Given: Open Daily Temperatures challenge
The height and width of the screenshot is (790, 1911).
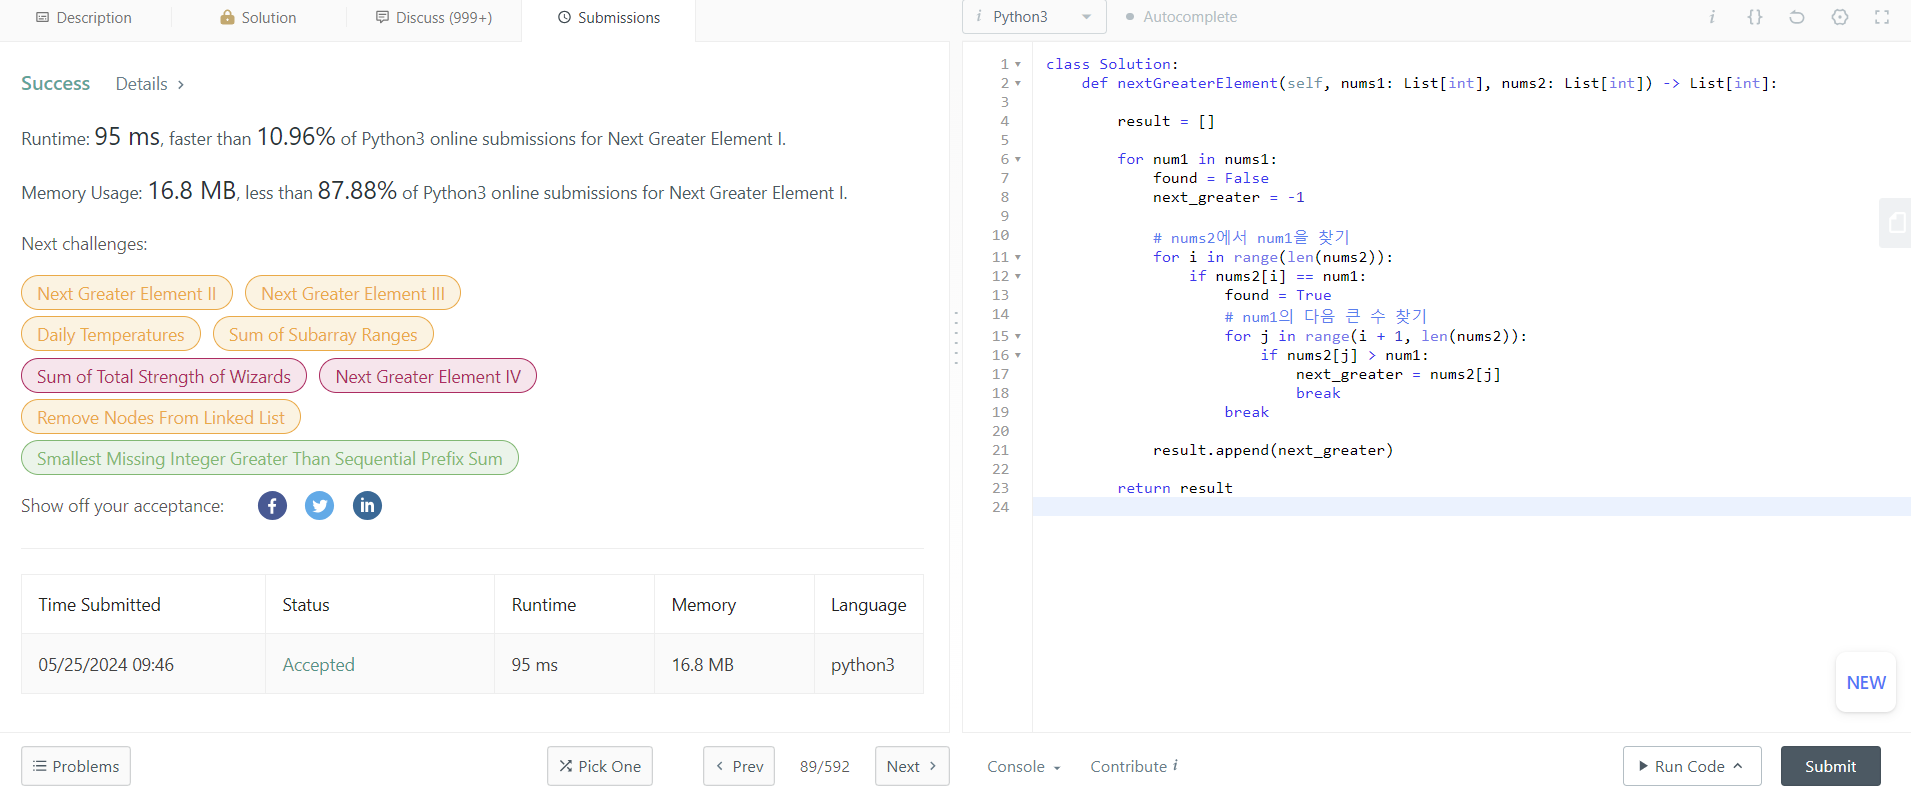Looking at the screenshot, I should pyautogui.click(x=111, y=334).
